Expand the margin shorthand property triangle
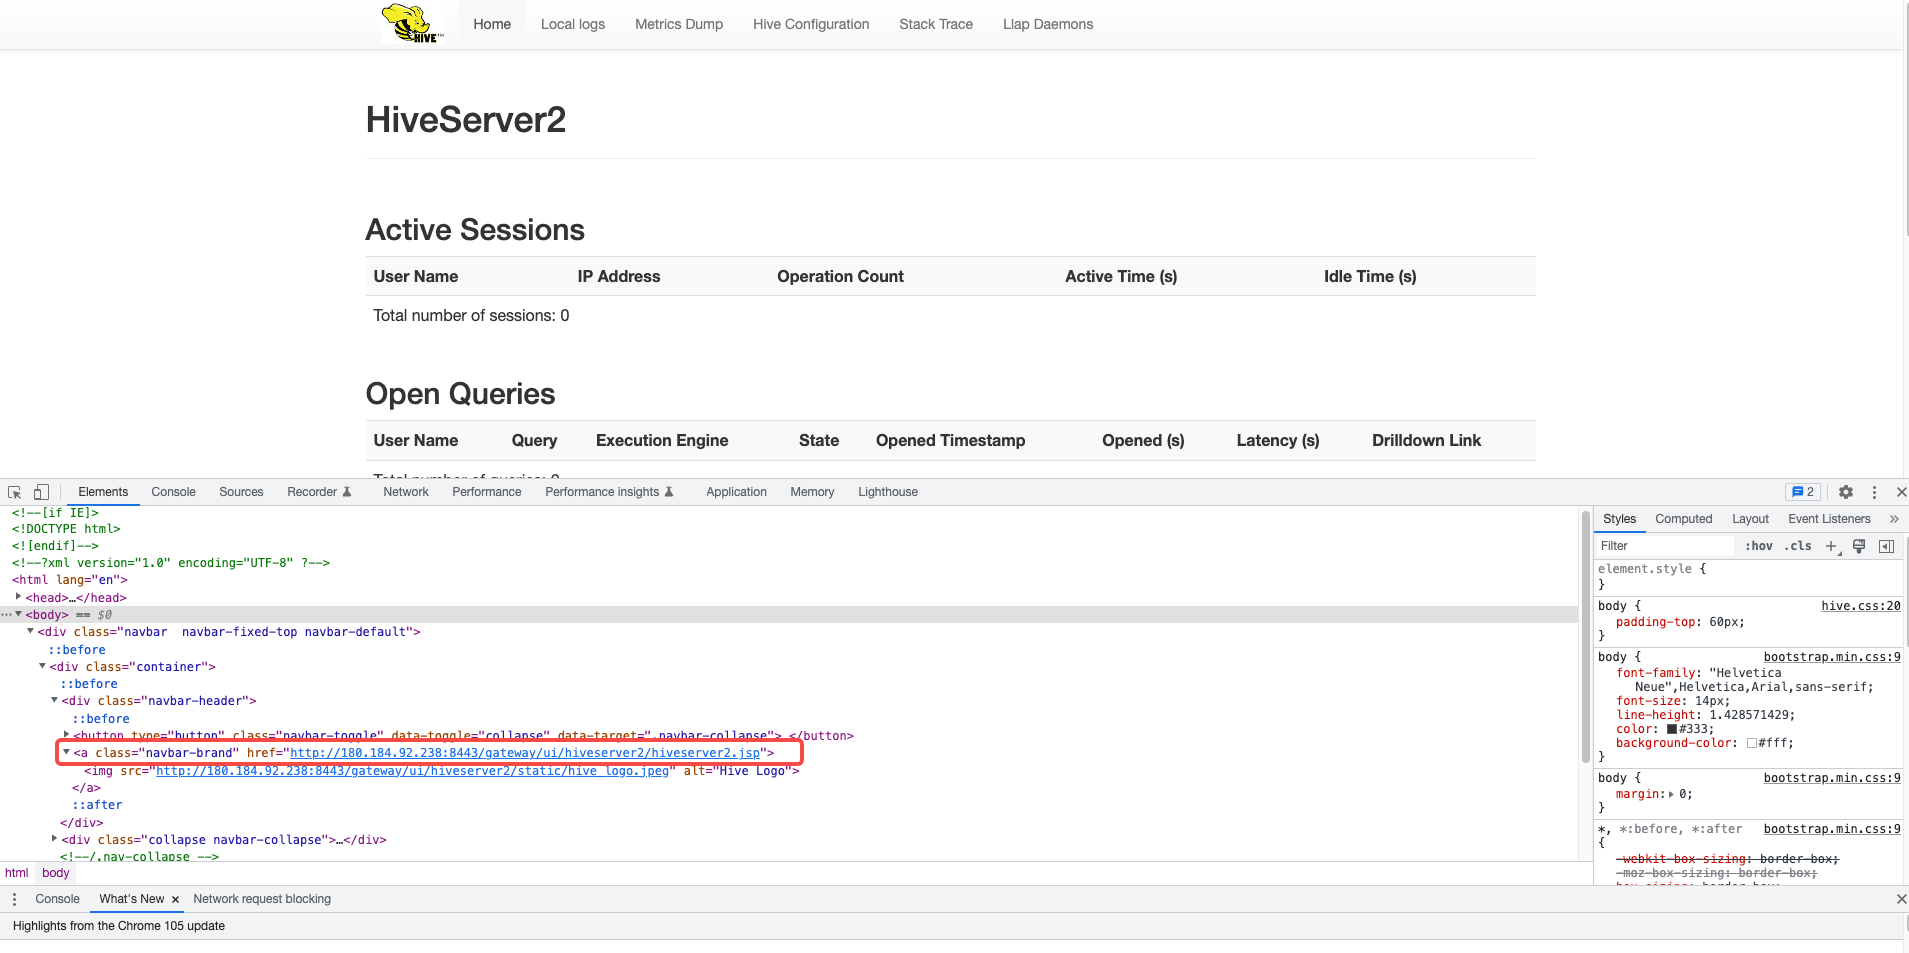This screenshot has width=1909, height=953. 1672,794
